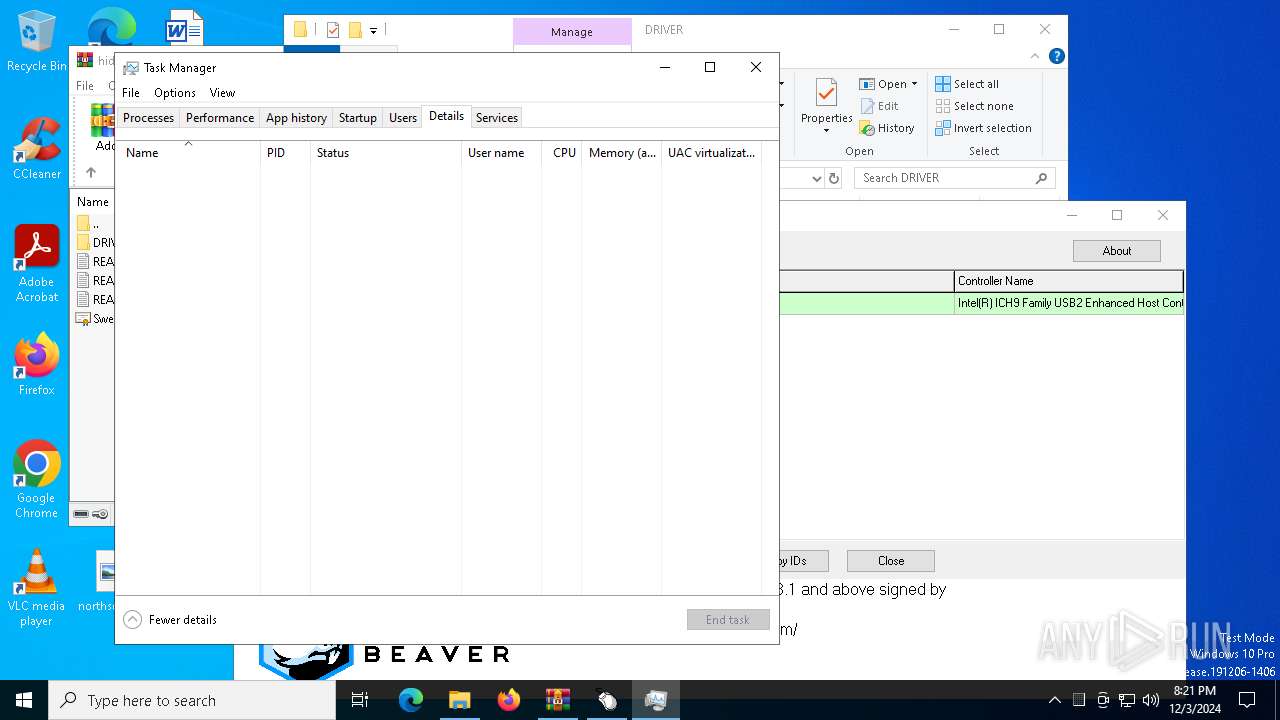Click the network icon in system tray

point(1127,700)
